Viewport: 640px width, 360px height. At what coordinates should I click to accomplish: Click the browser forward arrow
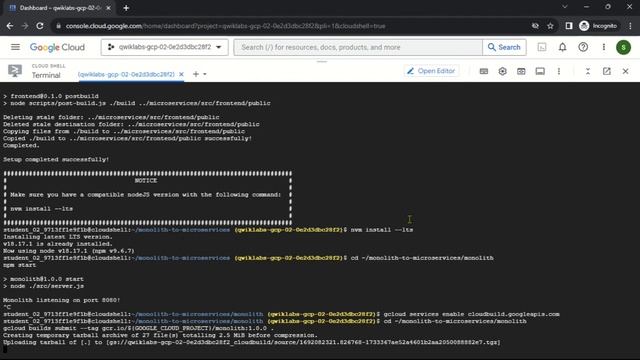point(25,26)
